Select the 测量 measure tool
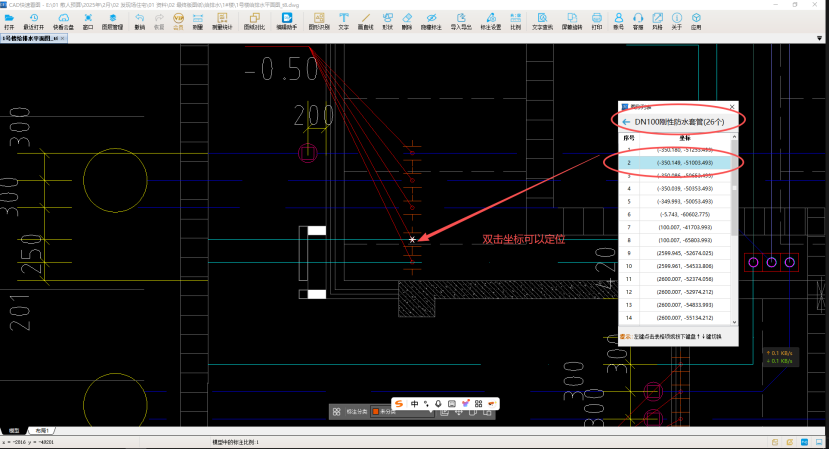 [197, 21]
